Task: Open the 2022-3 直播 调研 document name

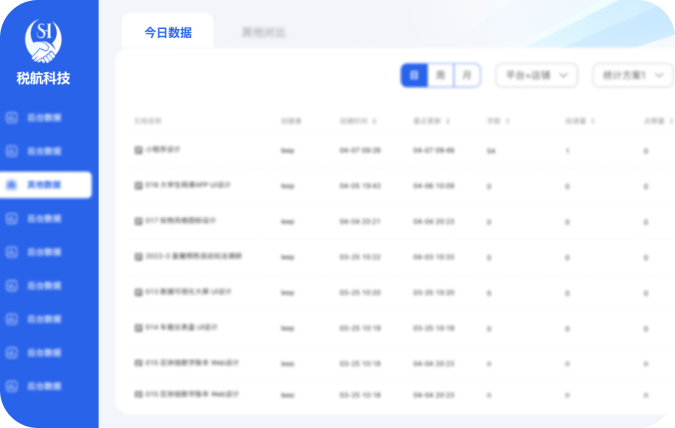Action: pyautogui.click(x=194, y=256)
